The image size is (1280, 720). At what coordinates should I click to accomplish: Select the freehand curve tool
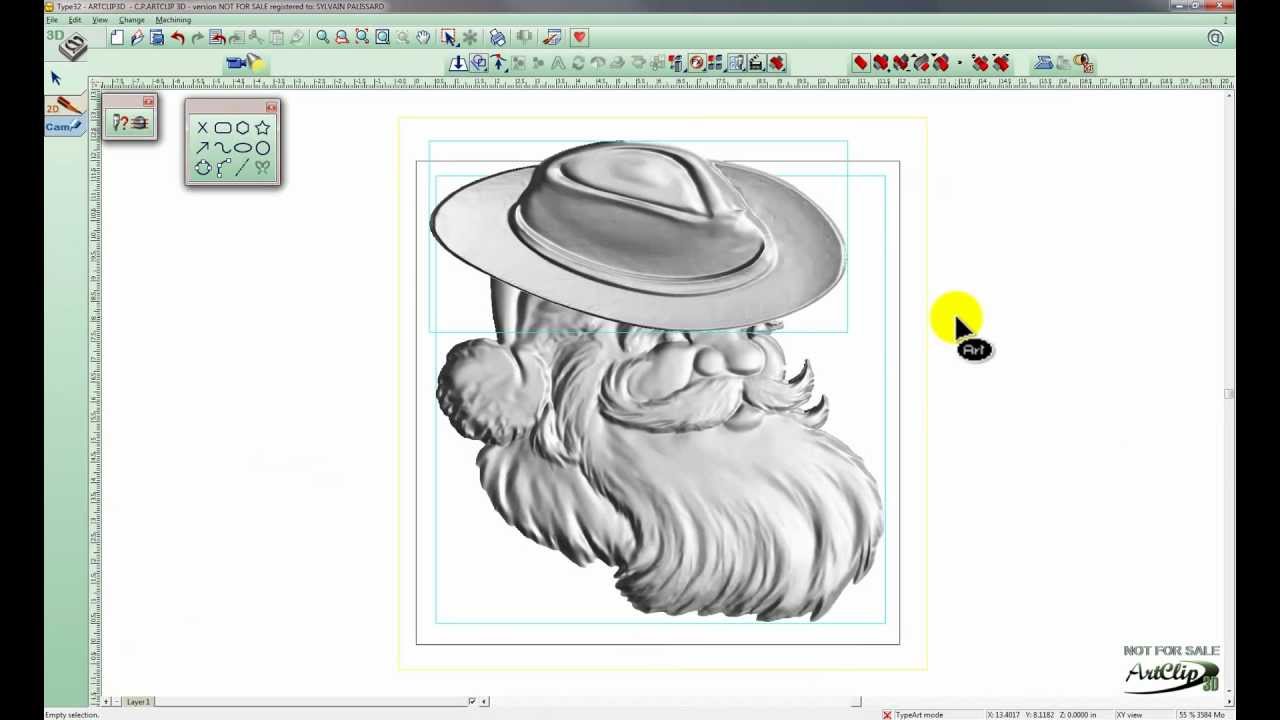[222, 148]
